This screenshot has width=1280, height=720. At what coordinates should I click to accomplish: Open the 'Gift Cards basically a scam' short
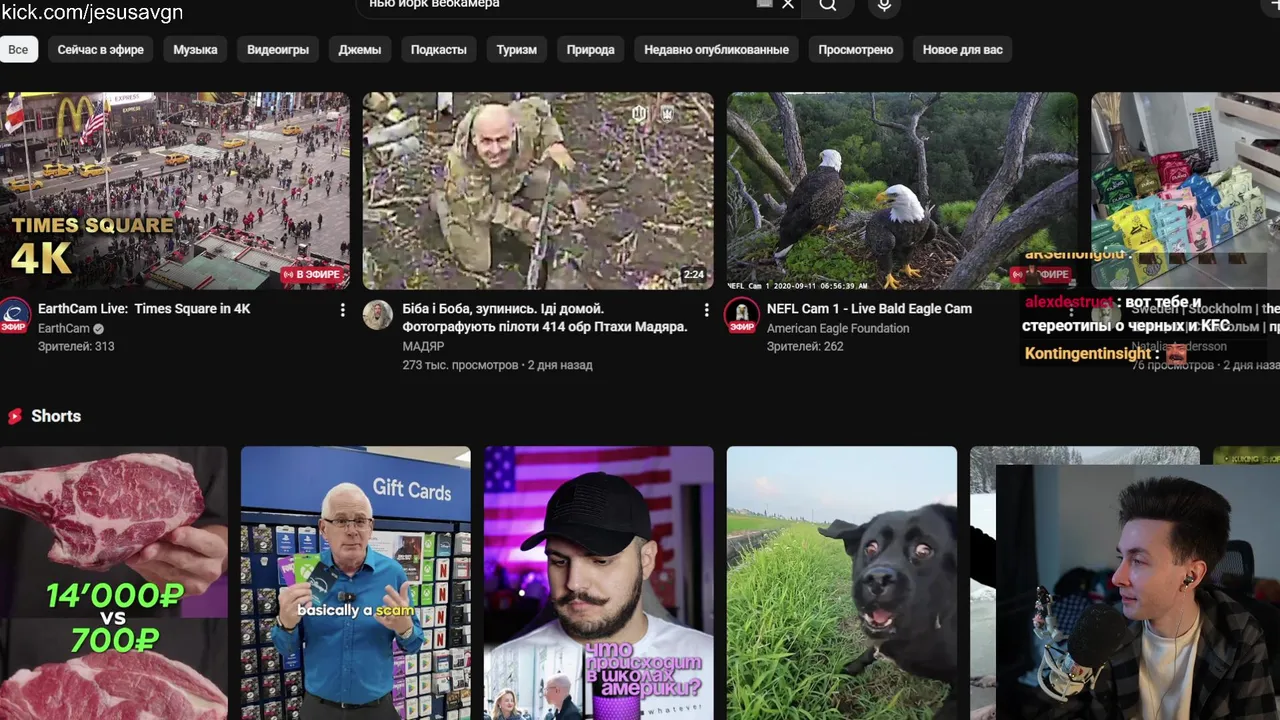click(x=356, y=583)
